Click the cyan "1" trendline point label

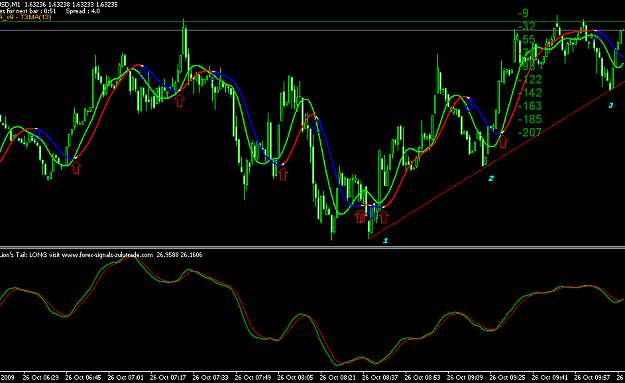[x=385, y=240]
